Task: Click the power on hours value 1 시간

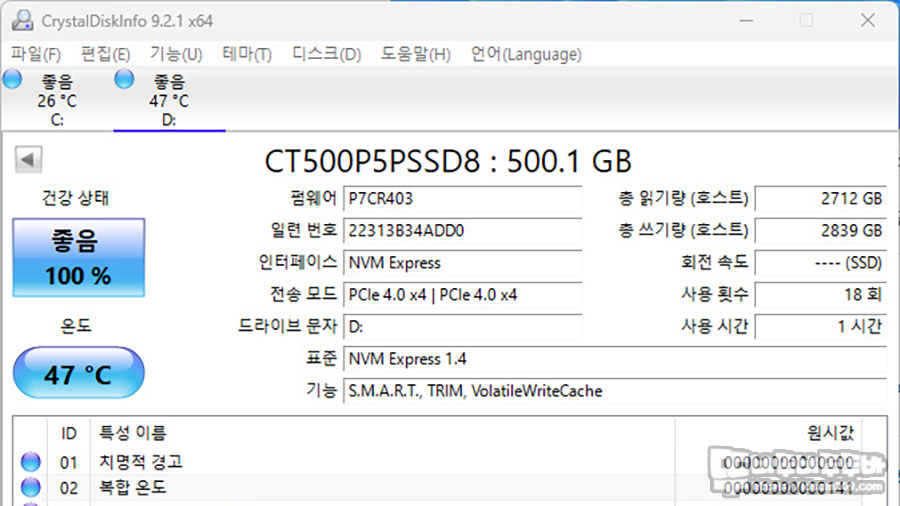Action: [821, 327]
